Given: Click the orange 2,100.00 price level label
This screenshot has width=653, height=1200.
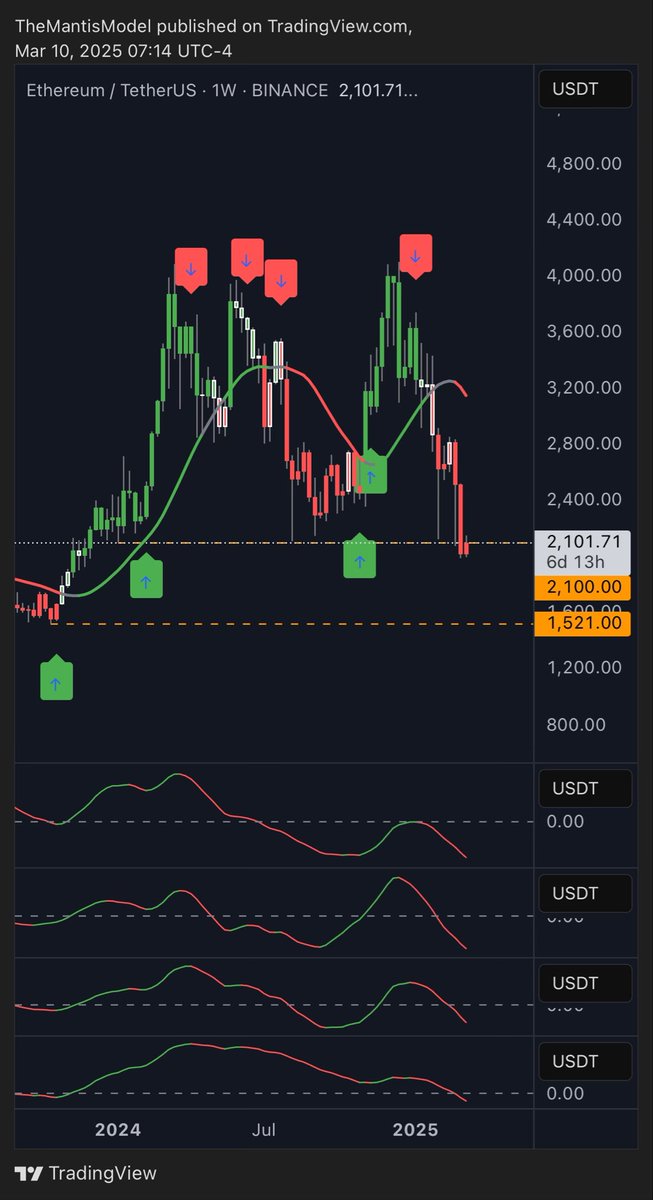Looking at the screenshot, I should pos(585,587).
